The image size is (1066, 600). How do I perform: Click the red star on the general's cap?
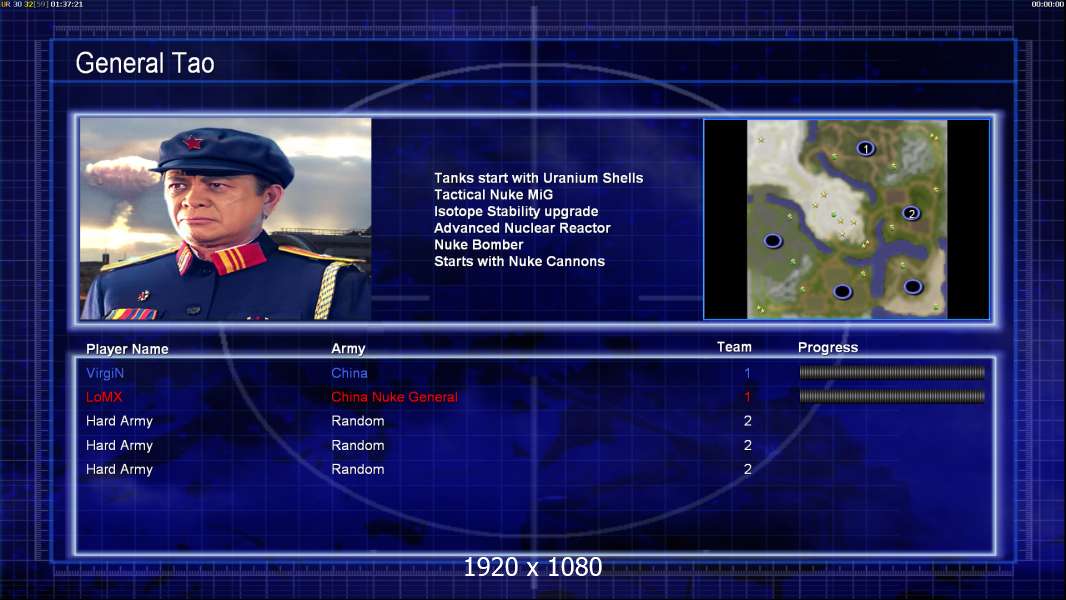(x=193, y=142)
